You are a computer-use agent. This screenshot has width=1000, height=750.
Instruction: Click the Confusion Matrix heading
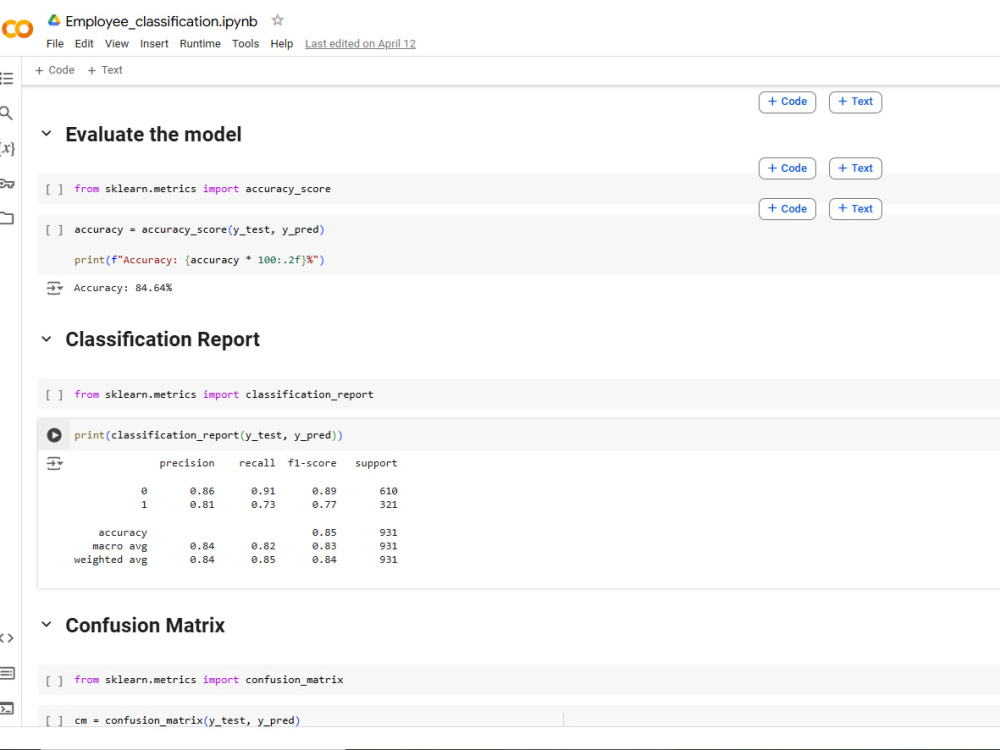[145, 625]
